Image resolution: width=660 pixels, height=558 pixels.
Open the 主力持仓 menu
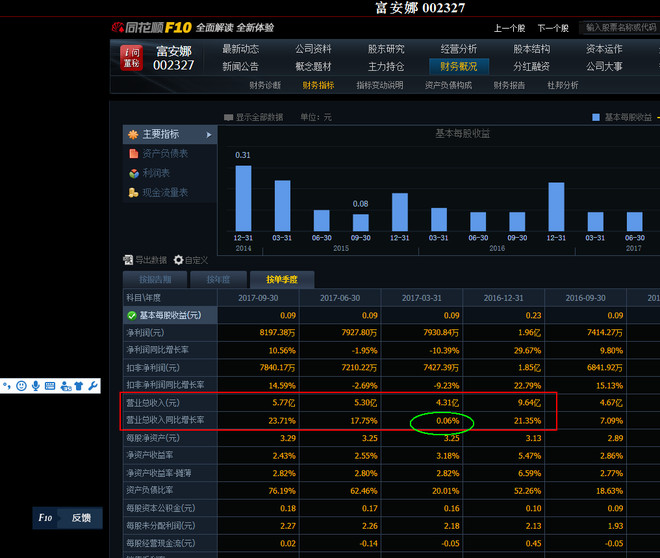pos(386,66)
